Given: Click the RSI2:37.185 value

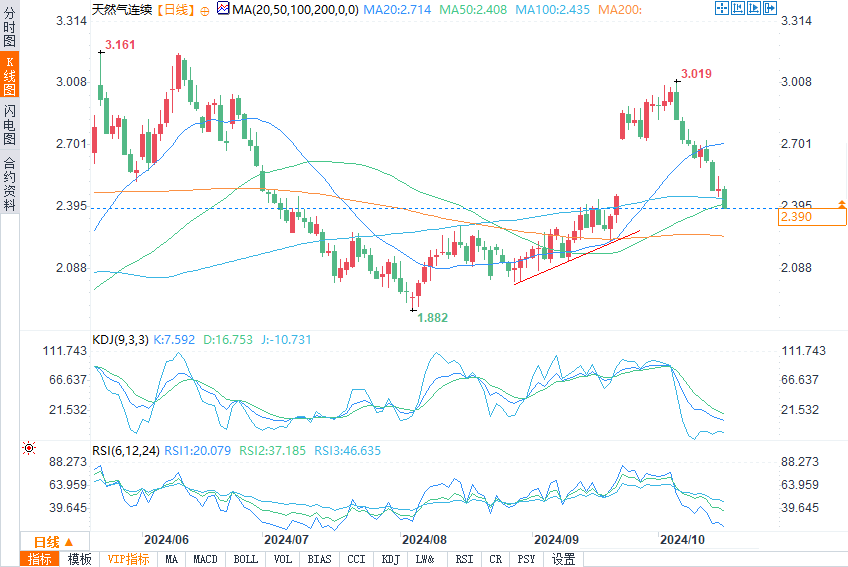Looking at the screenshot, I should tap(273, 451).
